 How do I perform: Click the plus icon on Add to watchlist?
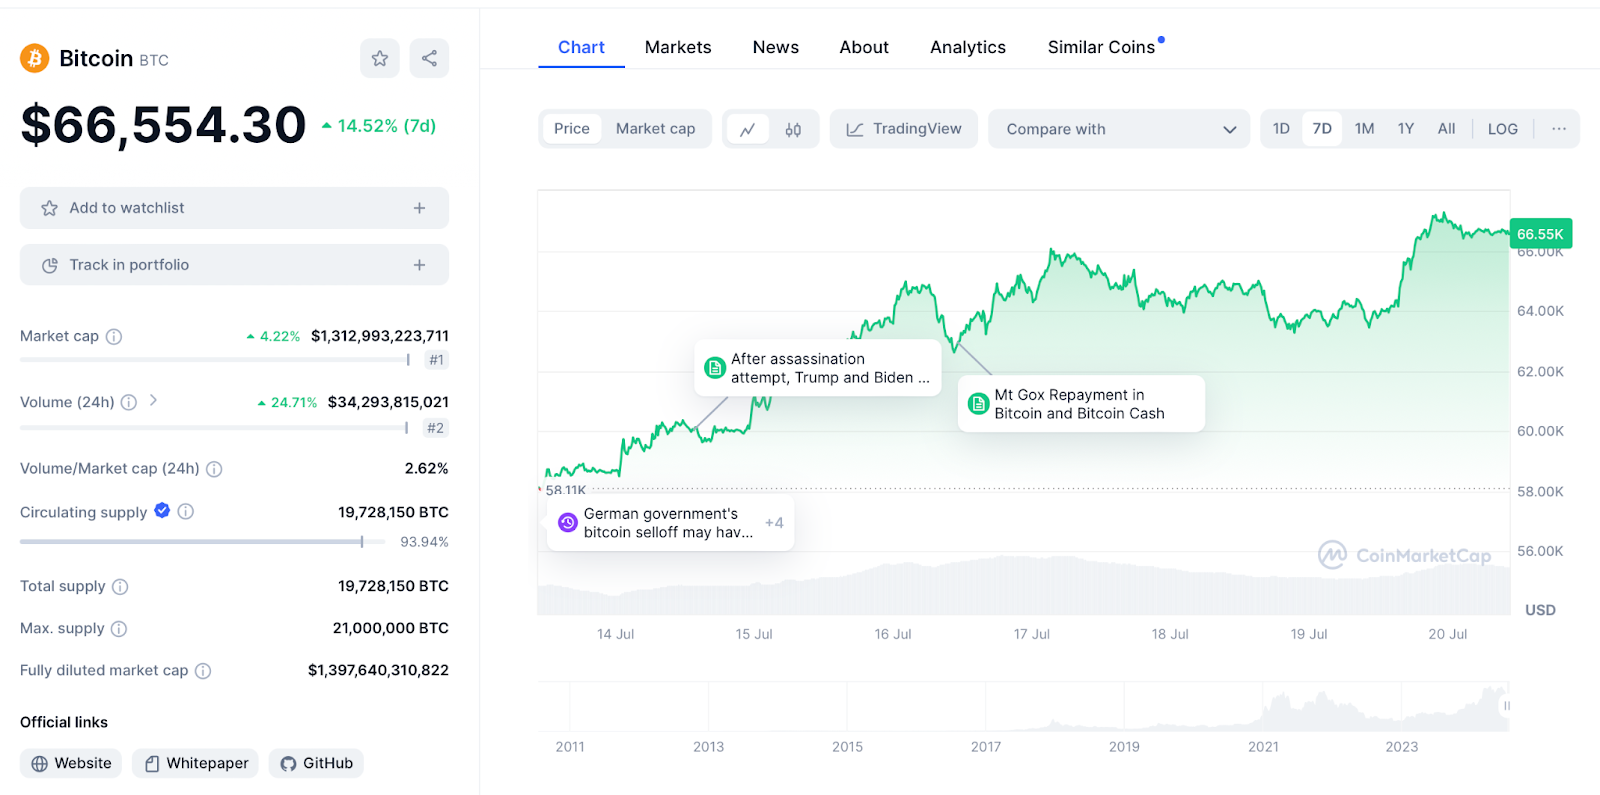(x=419, y=208)
